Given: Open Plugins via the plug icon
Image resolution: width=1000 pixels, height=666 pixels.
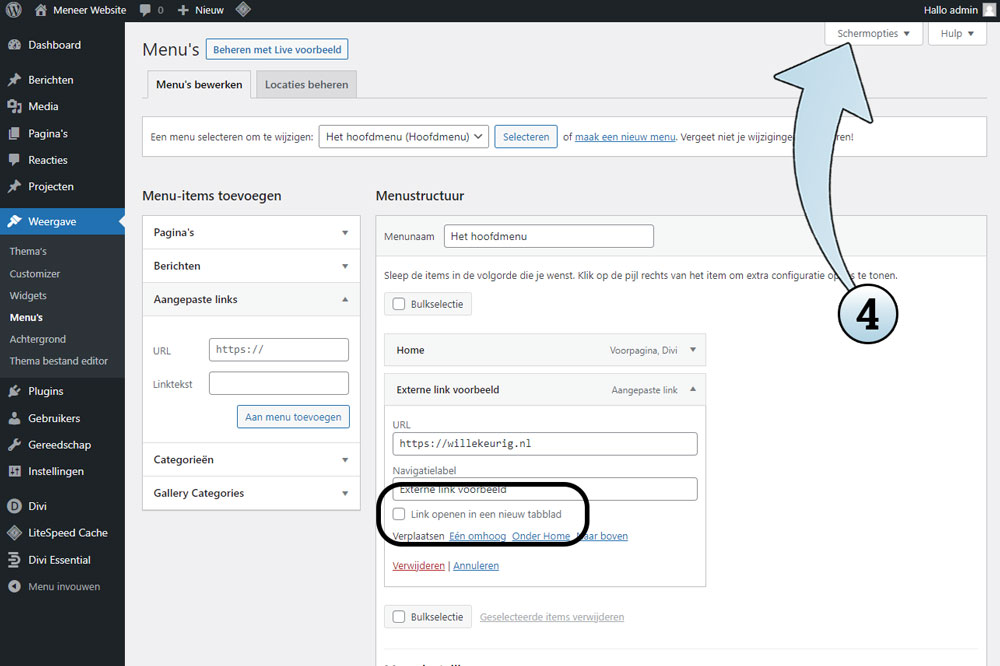Looking at the screenshot, I should [x=14, y=391].
